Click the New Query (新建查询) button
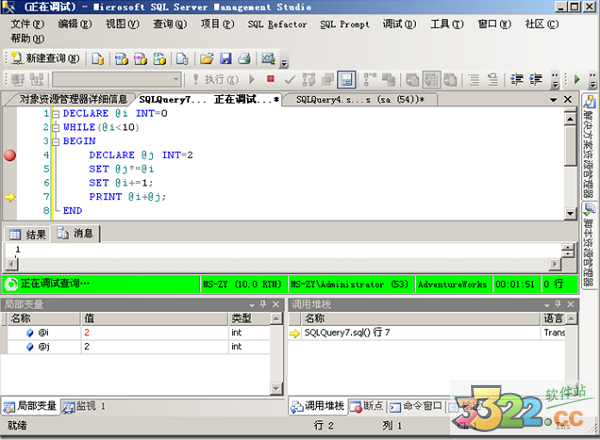The height and width of the screenshot is (440, 600). pyautogui.click(x=47, y=59)
